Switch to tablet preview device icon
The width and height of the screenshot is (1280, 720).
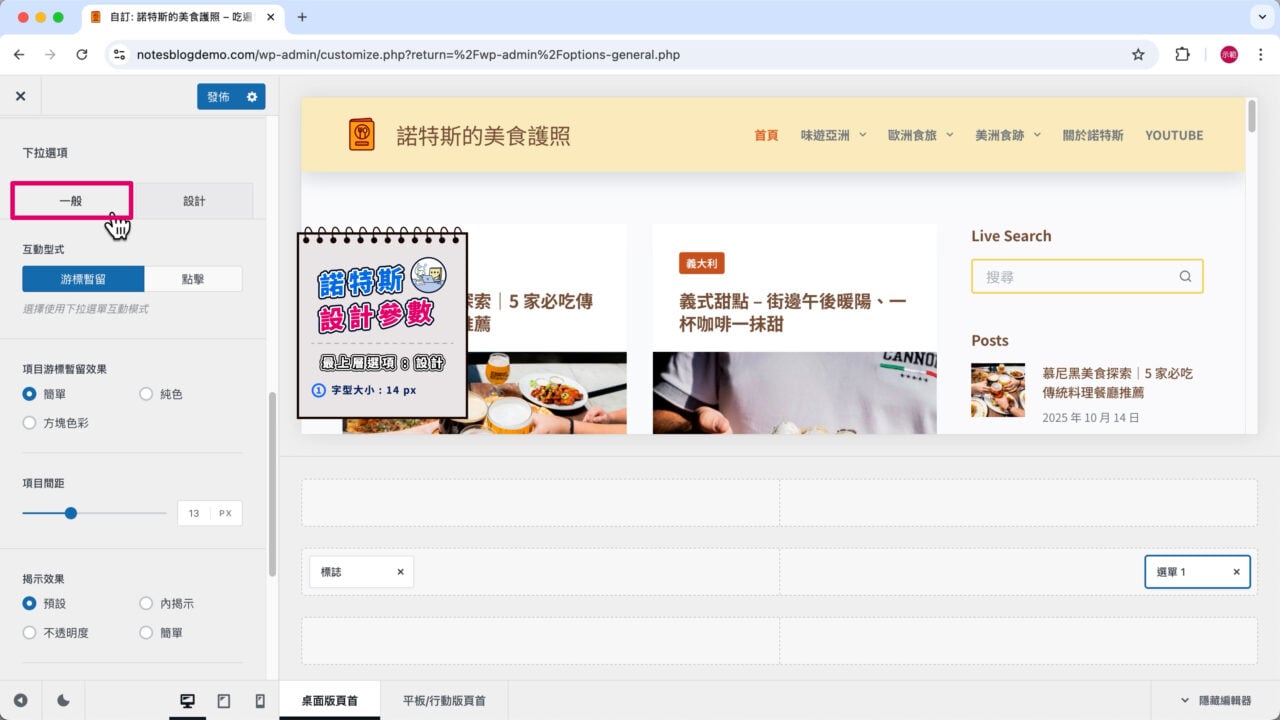[x=224, y=701]
